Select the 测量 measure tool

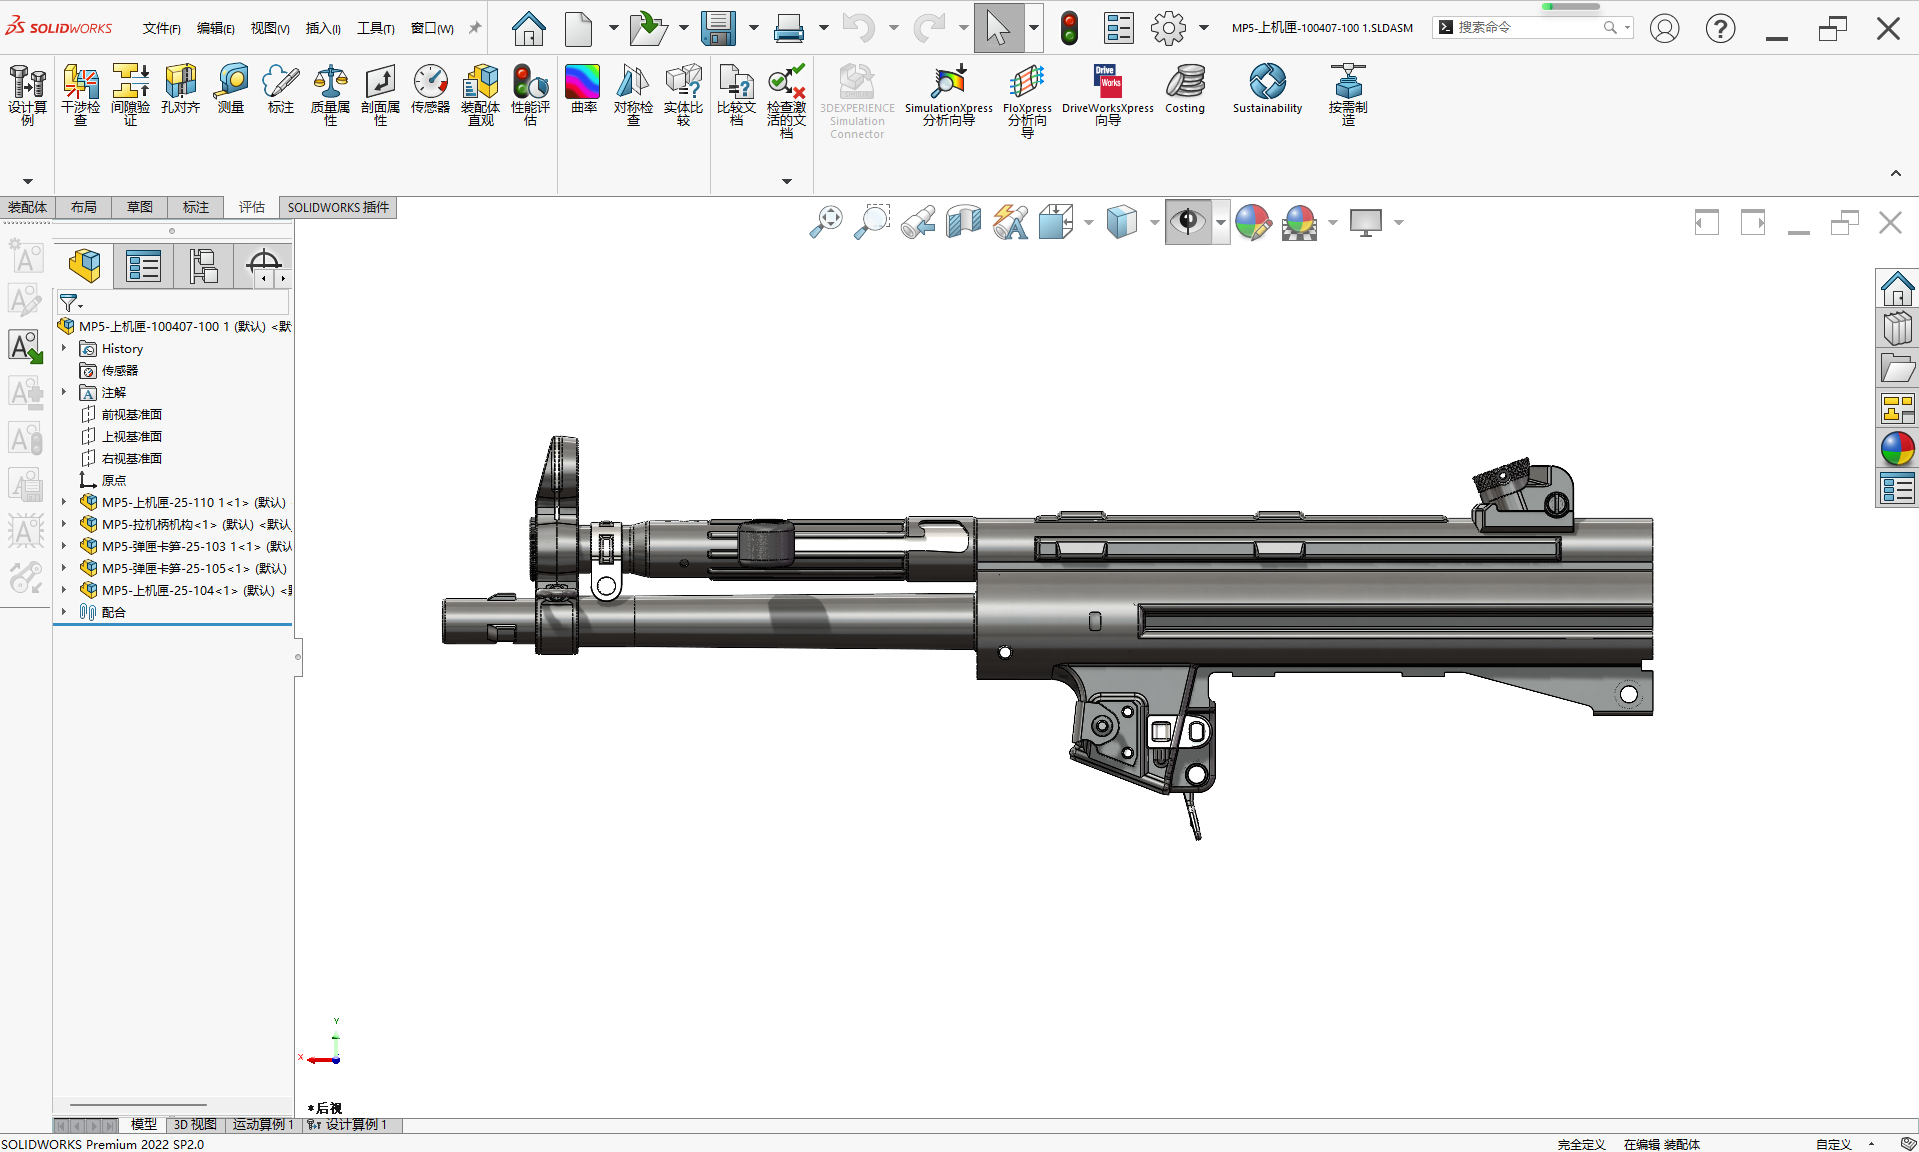point(231,89)
